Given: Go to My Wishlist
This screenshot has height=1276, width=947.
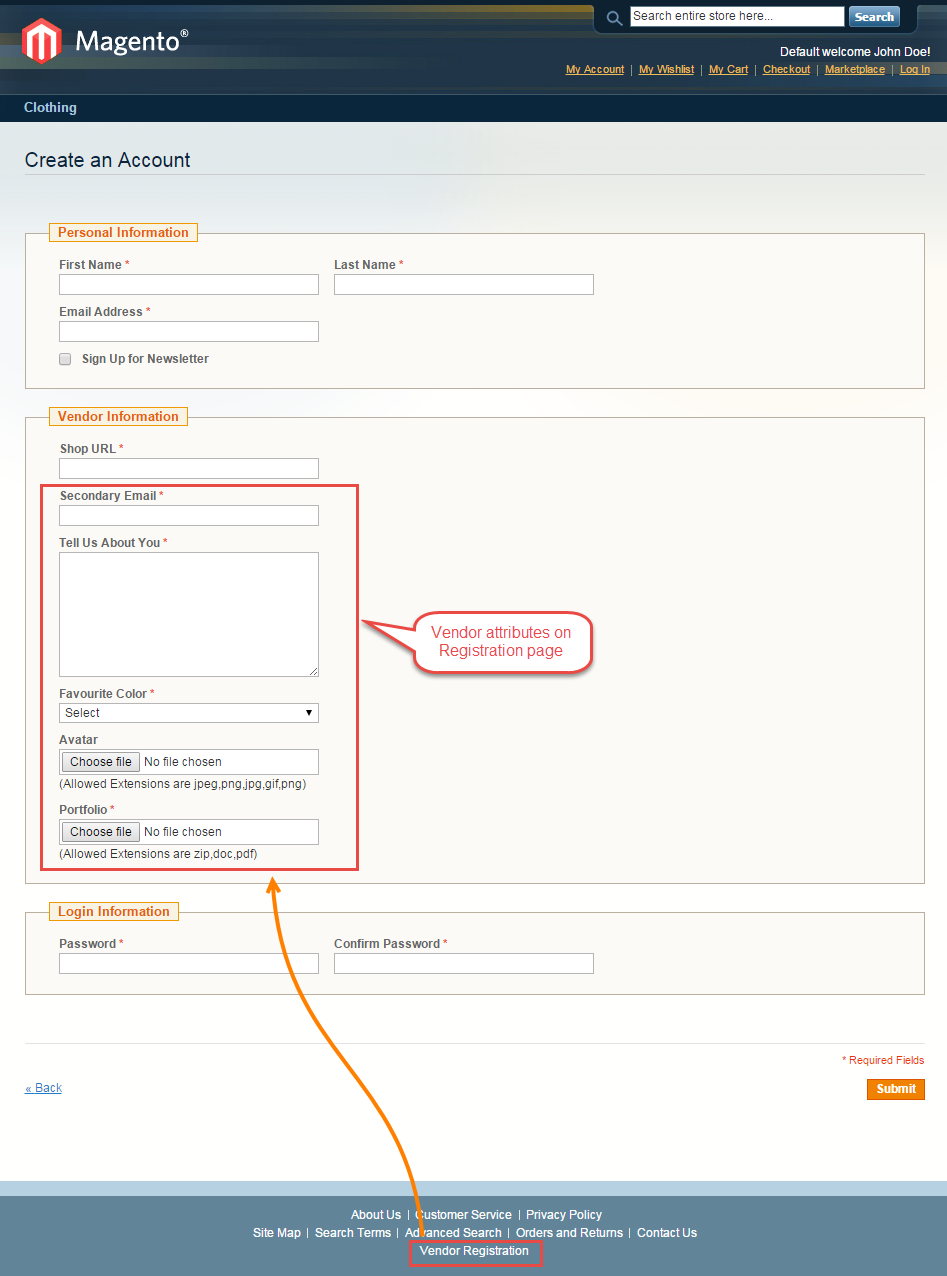Looking at the screenshot, I should click(x=666, y=69).
